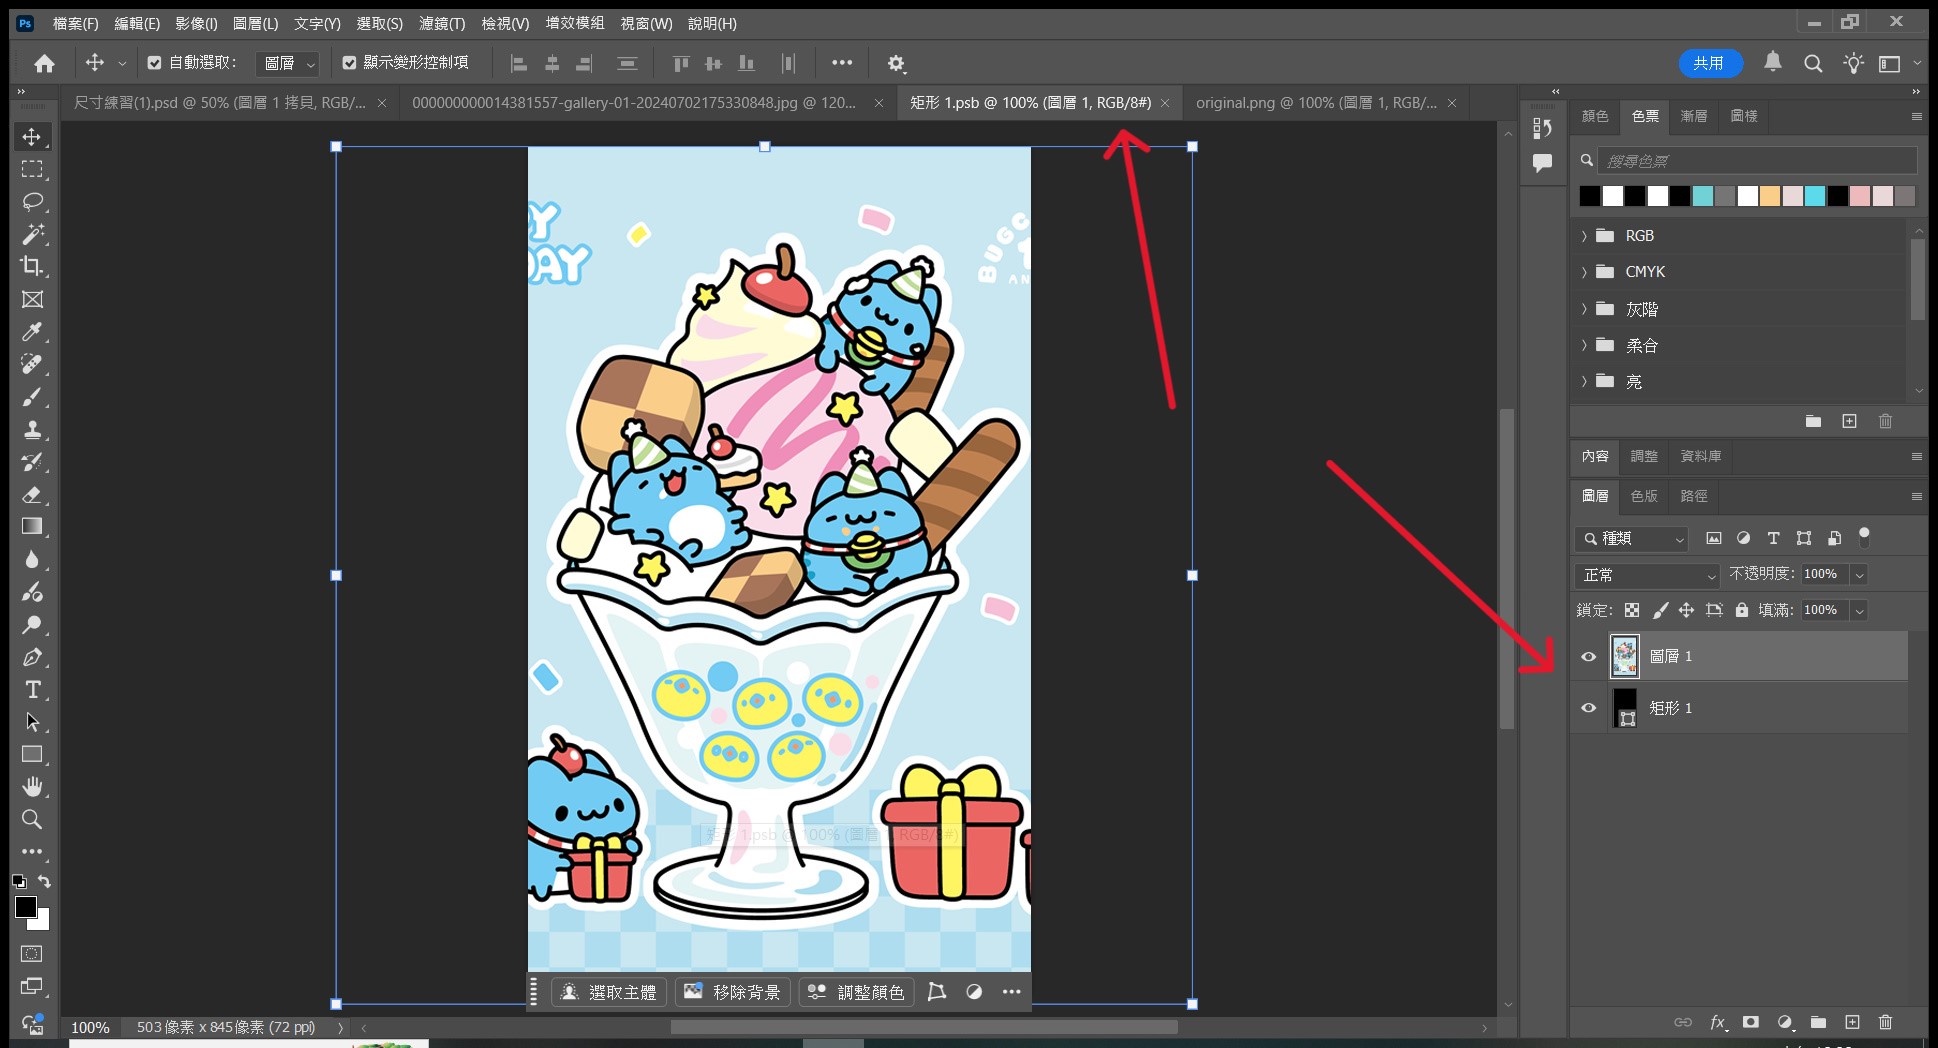Select the Rectangle shape tool
This screenshot has width=1938, height=1048.
32,754
